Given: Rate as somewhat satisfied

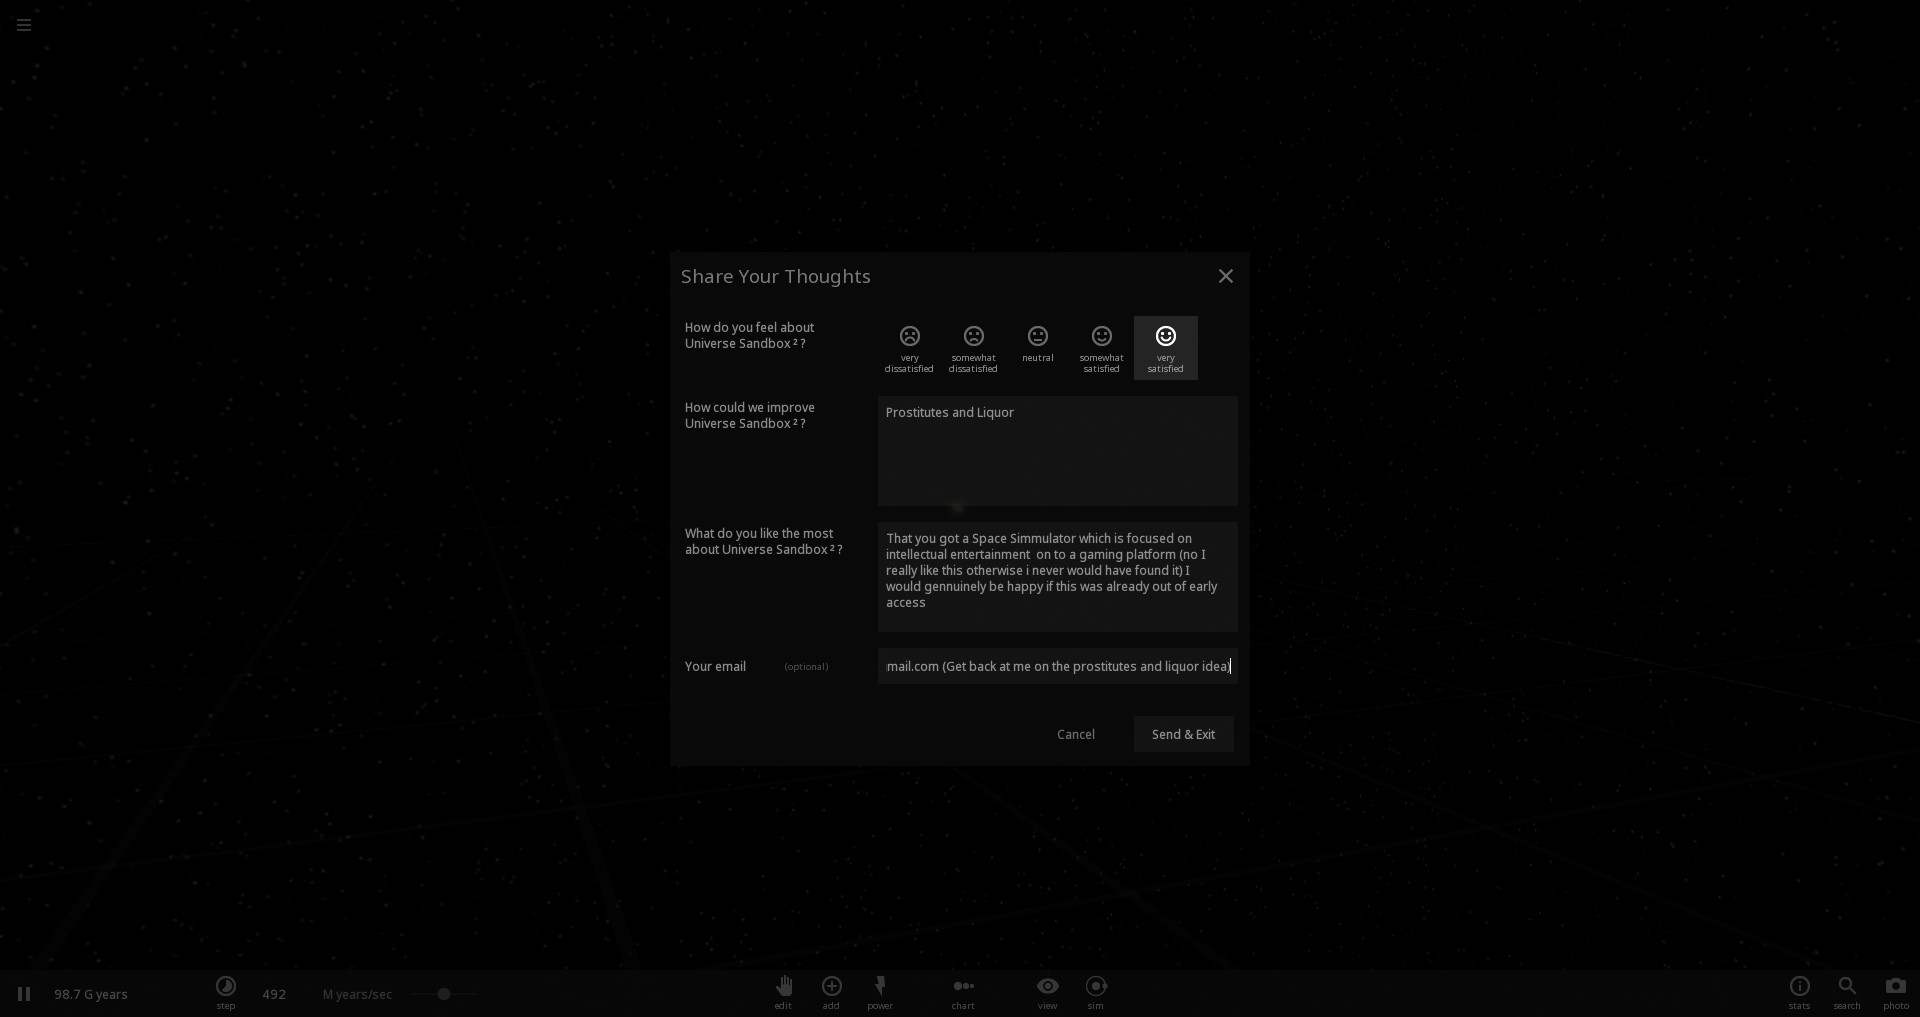Looking at the screenshot, I should point(1101,348).
